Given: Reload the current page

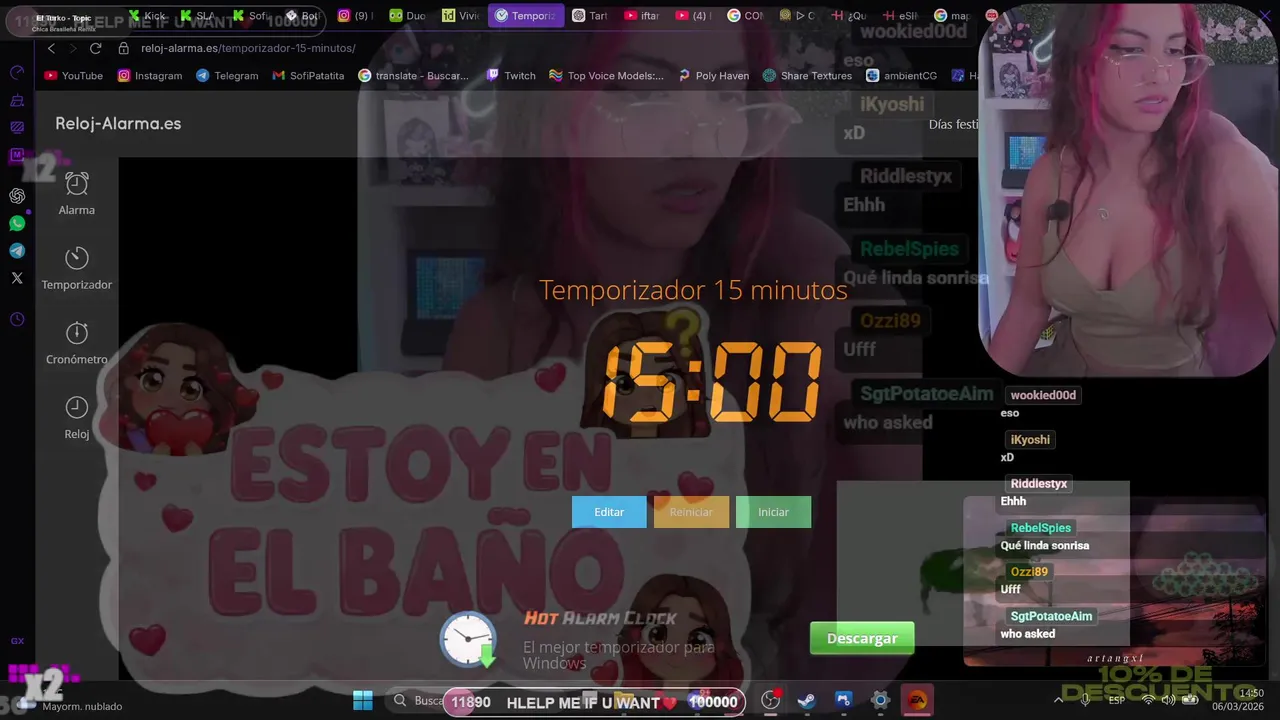Looking at the screenshot, I should click(x=96, y=48).
